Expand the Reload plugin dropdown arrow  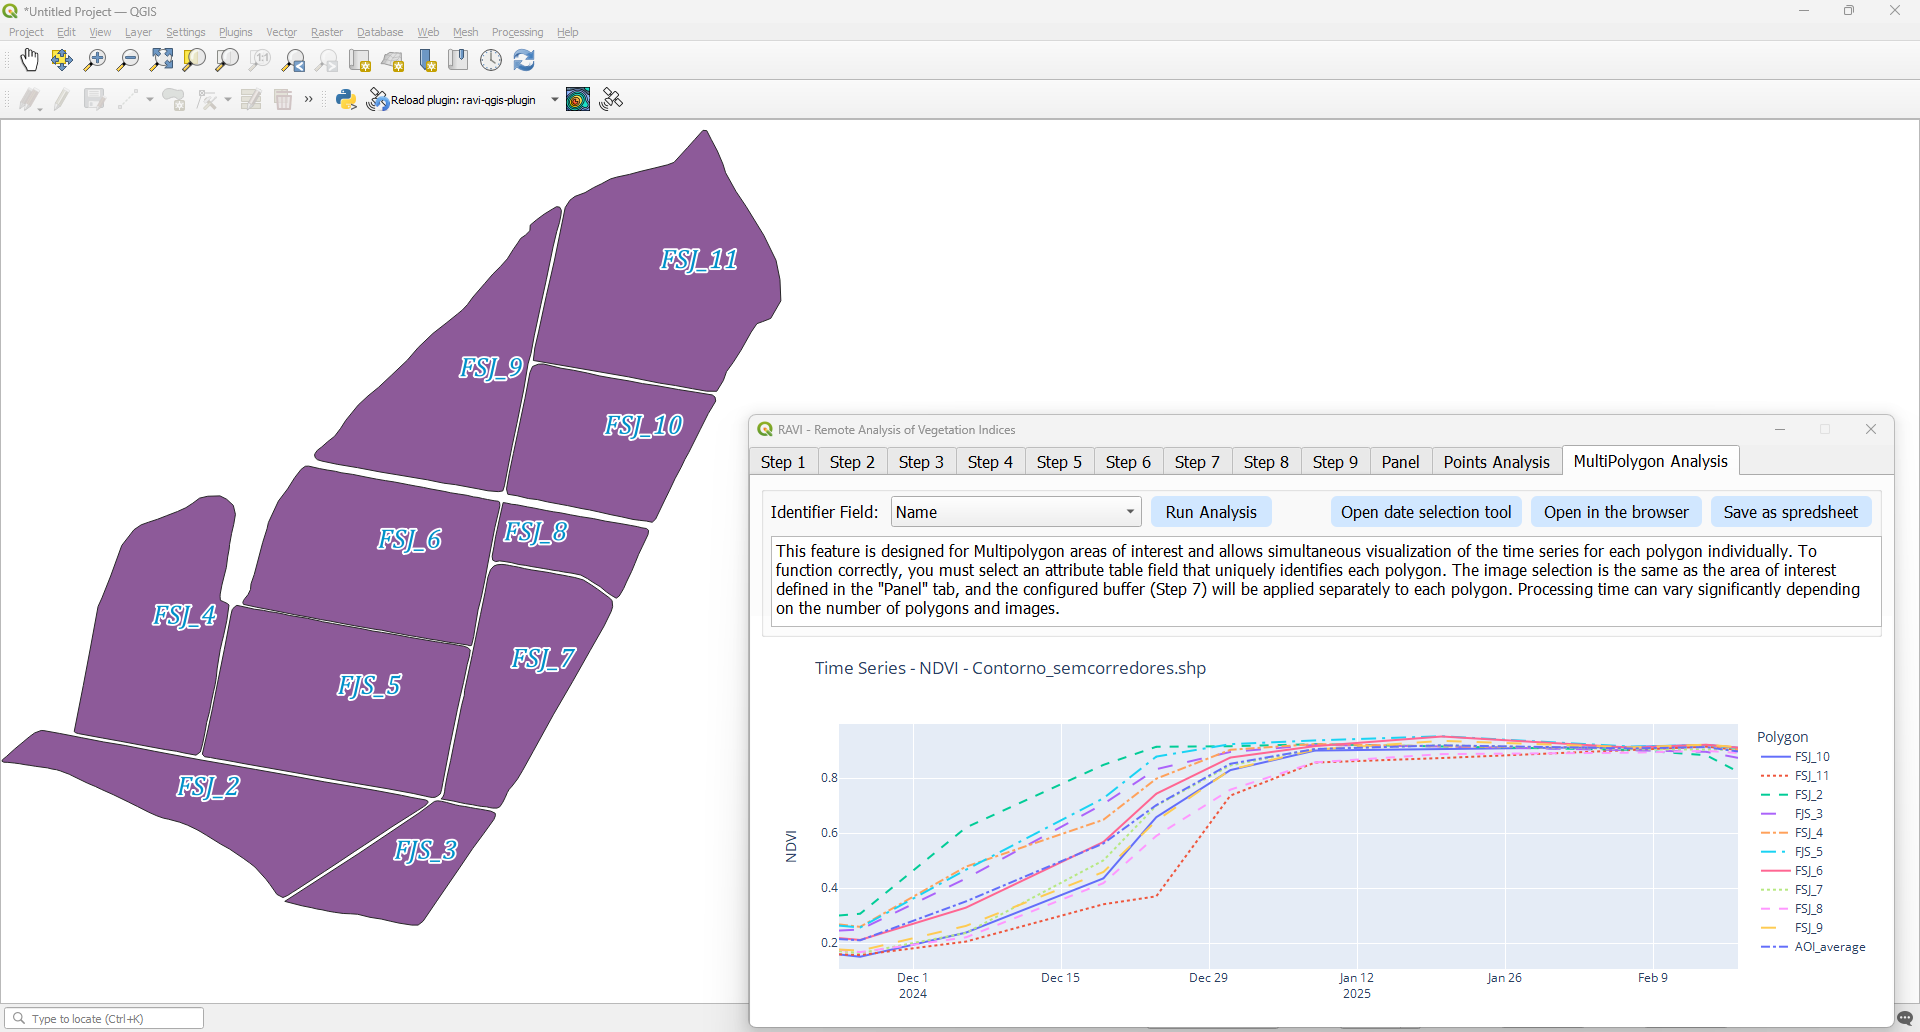[x=555, y=99]
